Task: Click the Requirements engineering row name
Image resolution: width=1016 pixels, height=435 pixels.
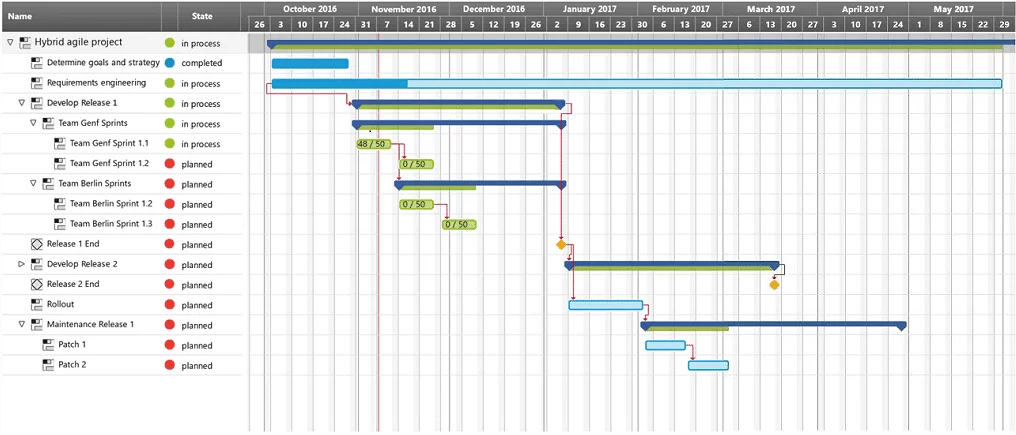Action: point(97,83)
